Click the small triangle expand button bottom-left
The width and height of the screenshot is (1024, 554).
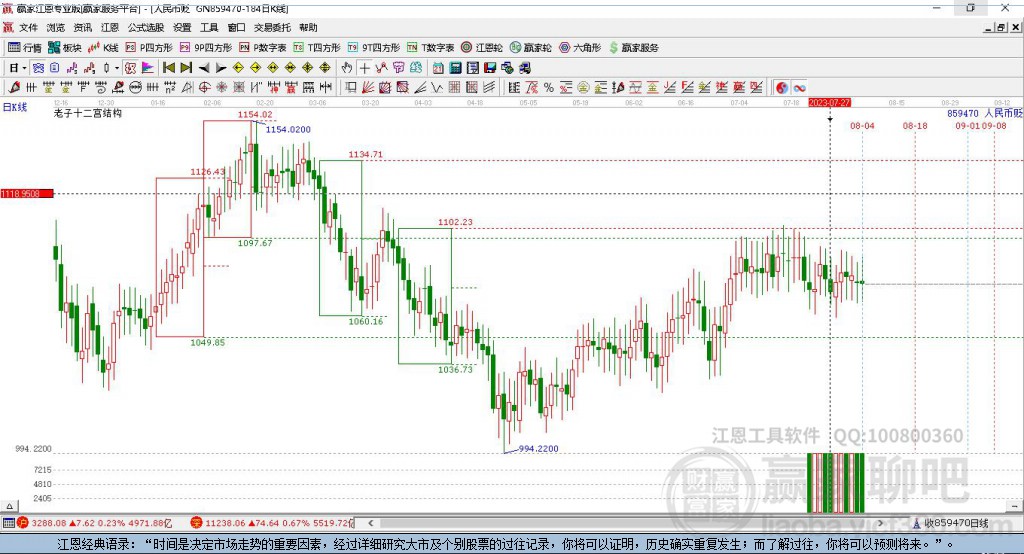(x=9, y=506)
